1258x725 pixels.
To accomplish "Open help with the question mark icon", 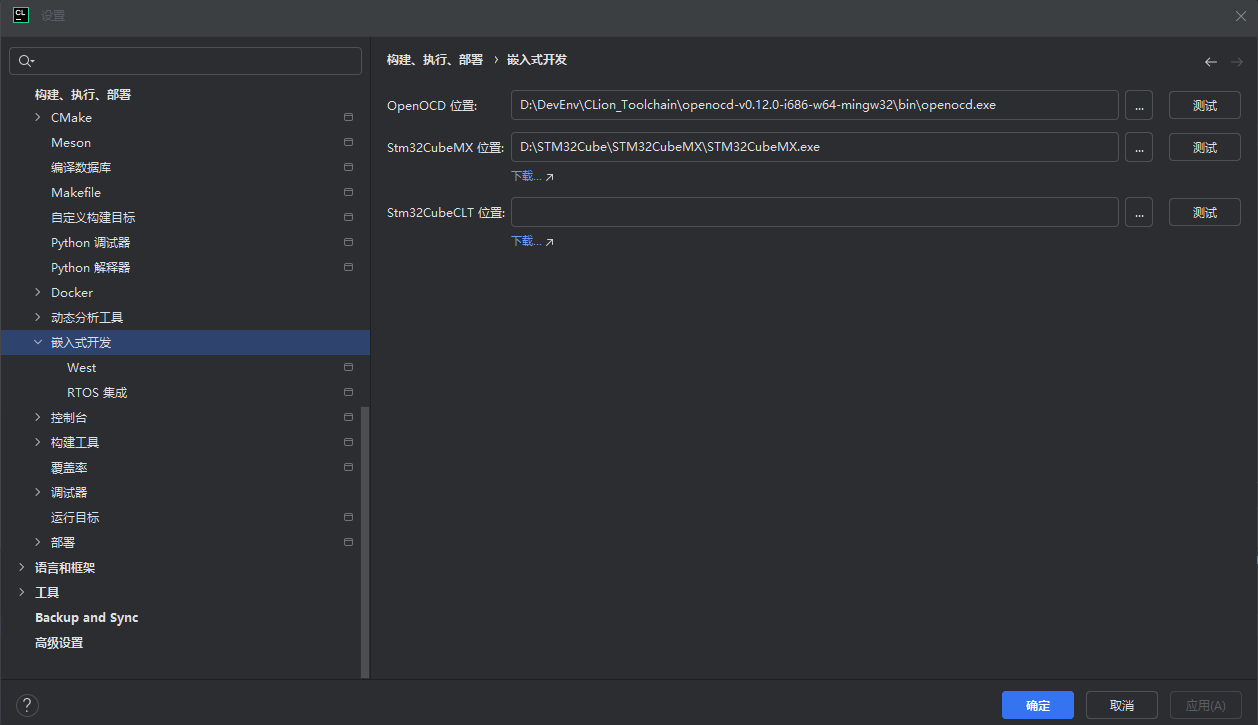I will point(27,705).
